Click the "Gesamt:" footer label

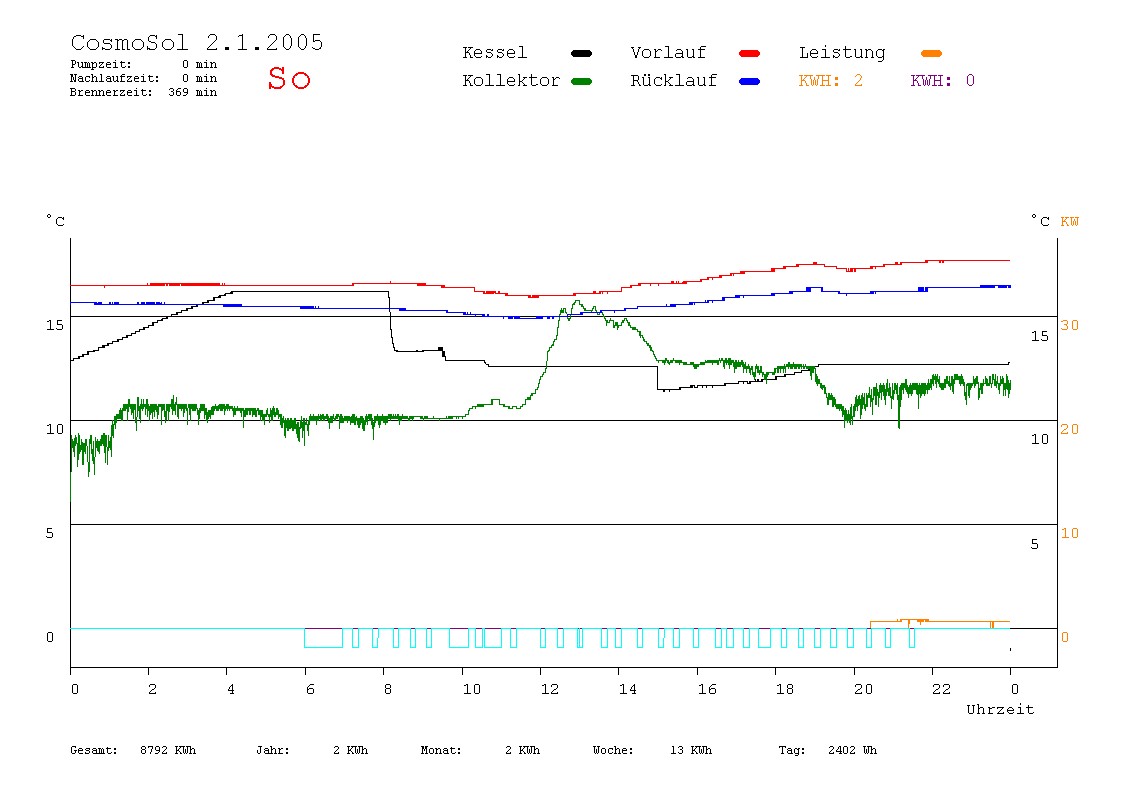pos(94,750)
